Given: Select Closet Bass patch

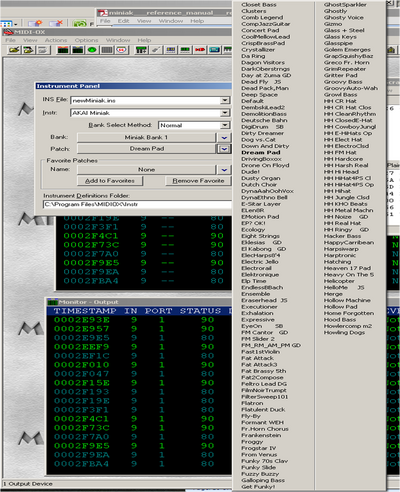Looking at the screenshot, I should [259, 5].
